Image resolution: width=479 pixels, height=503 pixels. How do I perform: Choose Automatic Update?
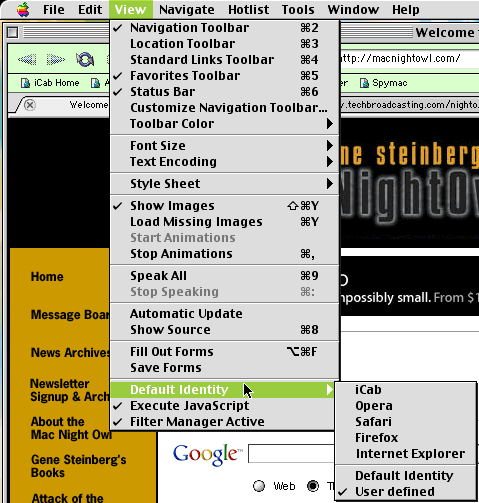(225, 314)
